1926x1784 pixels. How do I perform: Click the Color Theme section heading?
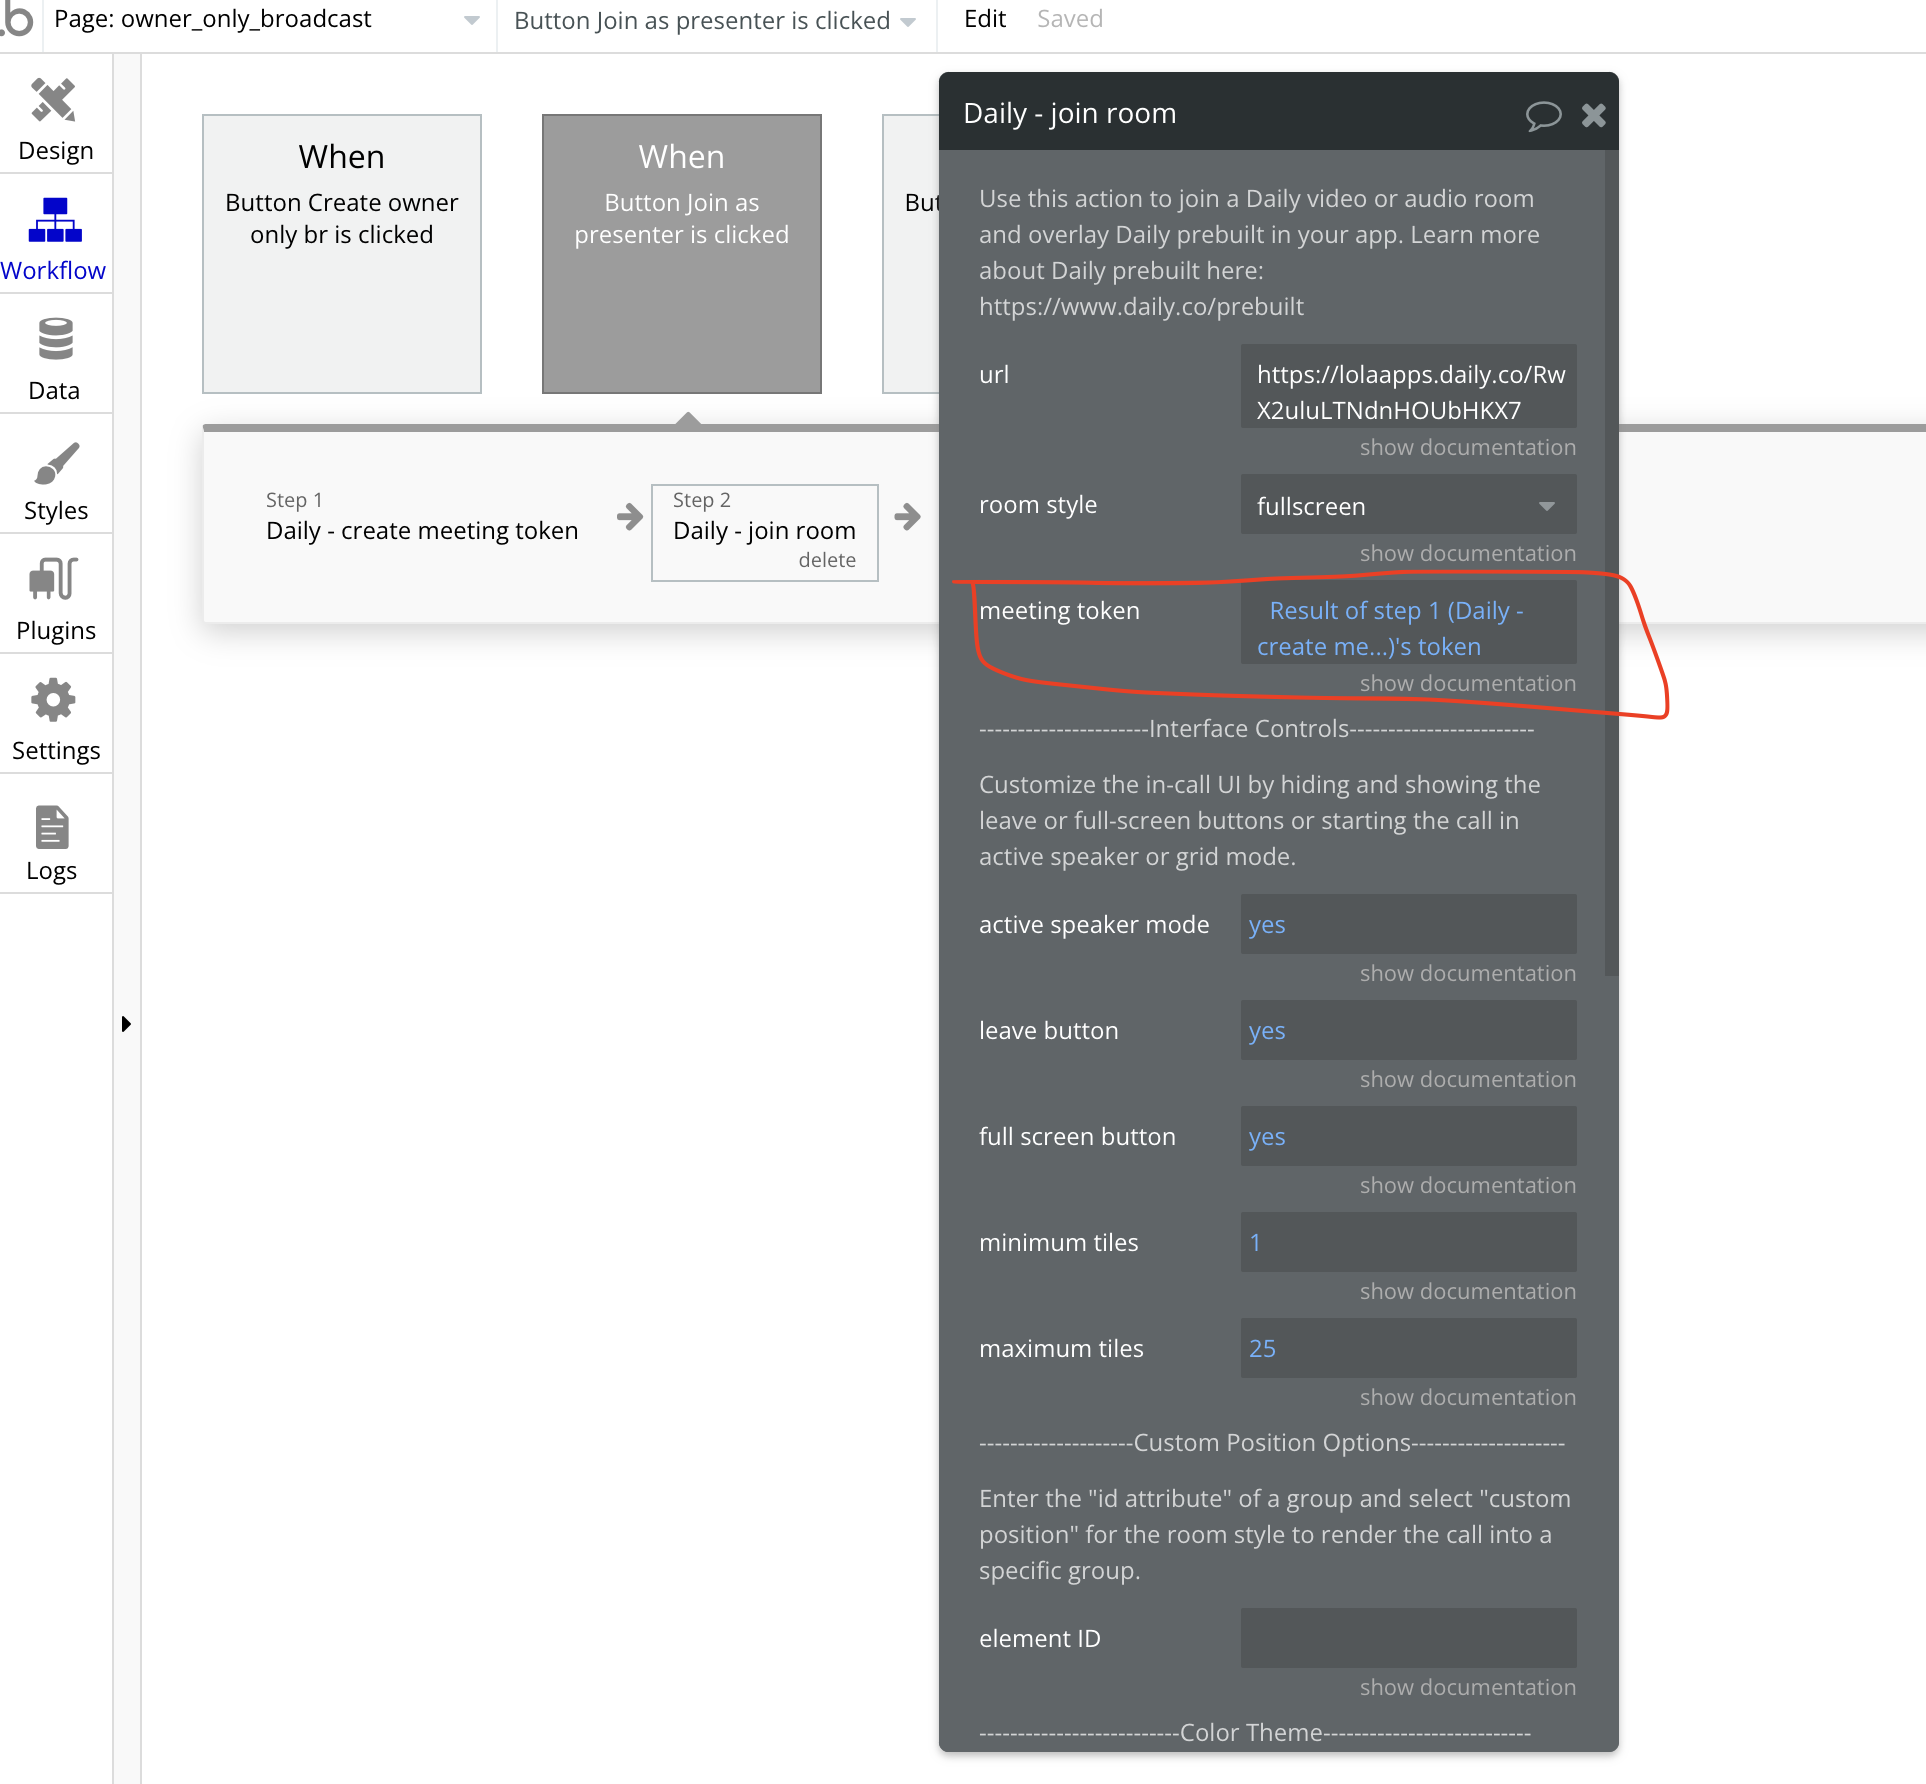(1255, 1733)
